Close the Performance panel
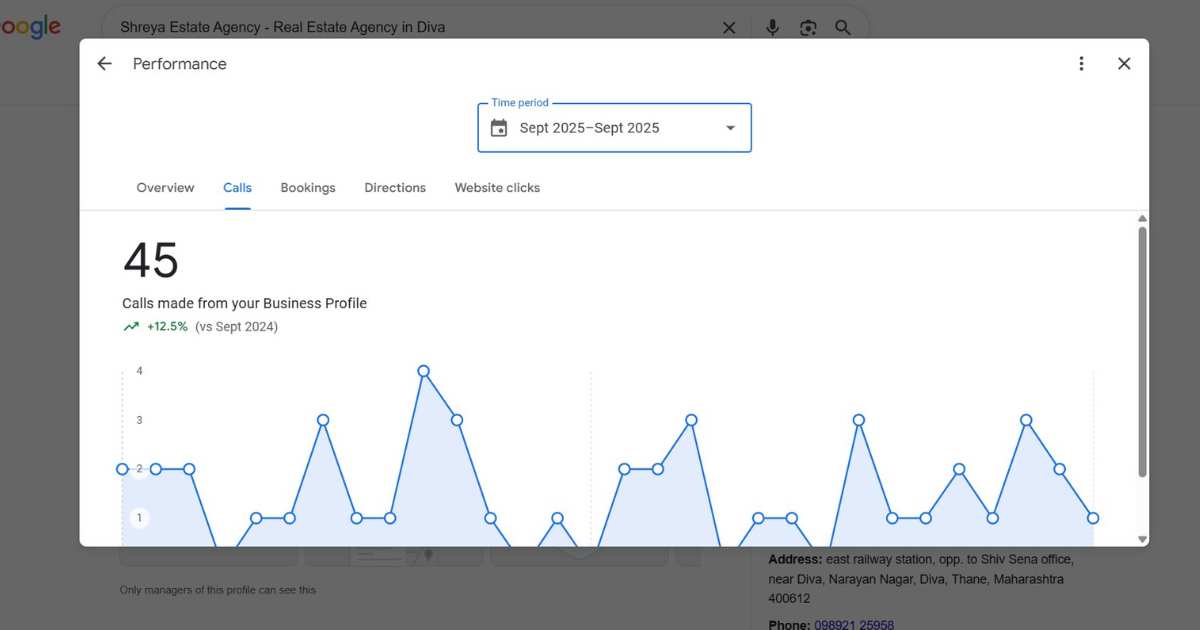 point(1124,63)
